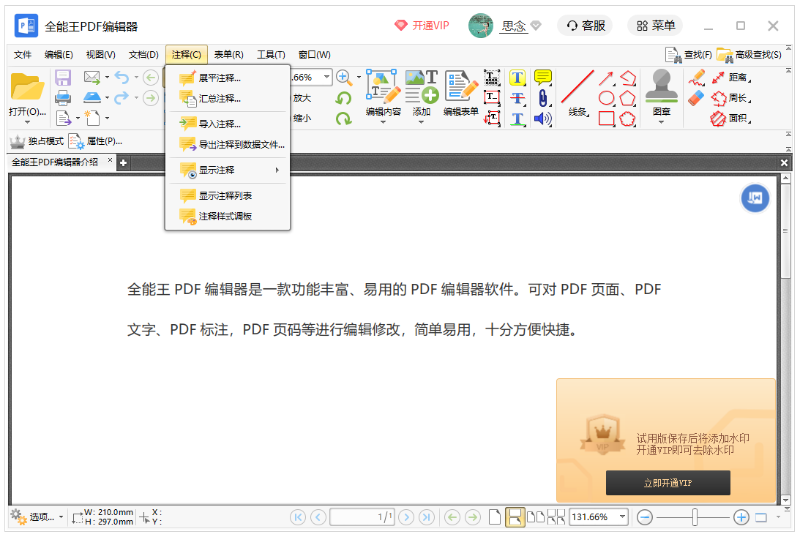Viewport: 800px width, 537px height.
Task: Select the red arrow drawing tool
Action: click(606, 78)
